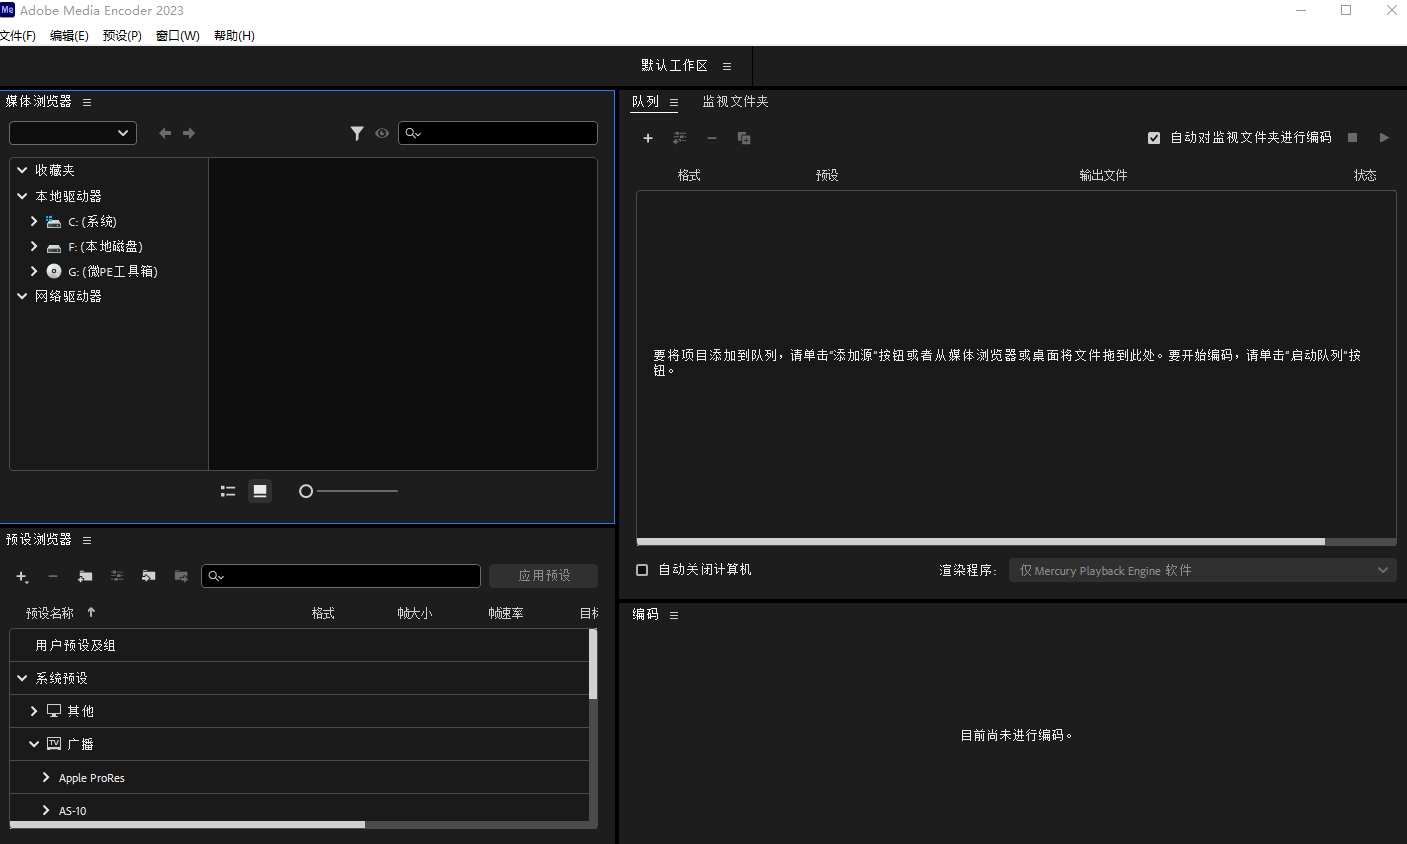Click the Remove minus icon in Queue toolbar
The image size is (1407, 844).
[x=712, y=138]
